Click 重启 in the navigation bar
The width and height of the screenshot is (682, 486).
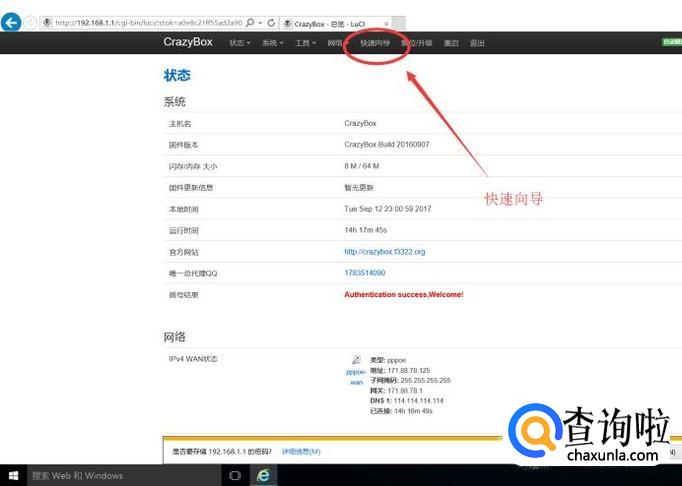click(451, 43)
